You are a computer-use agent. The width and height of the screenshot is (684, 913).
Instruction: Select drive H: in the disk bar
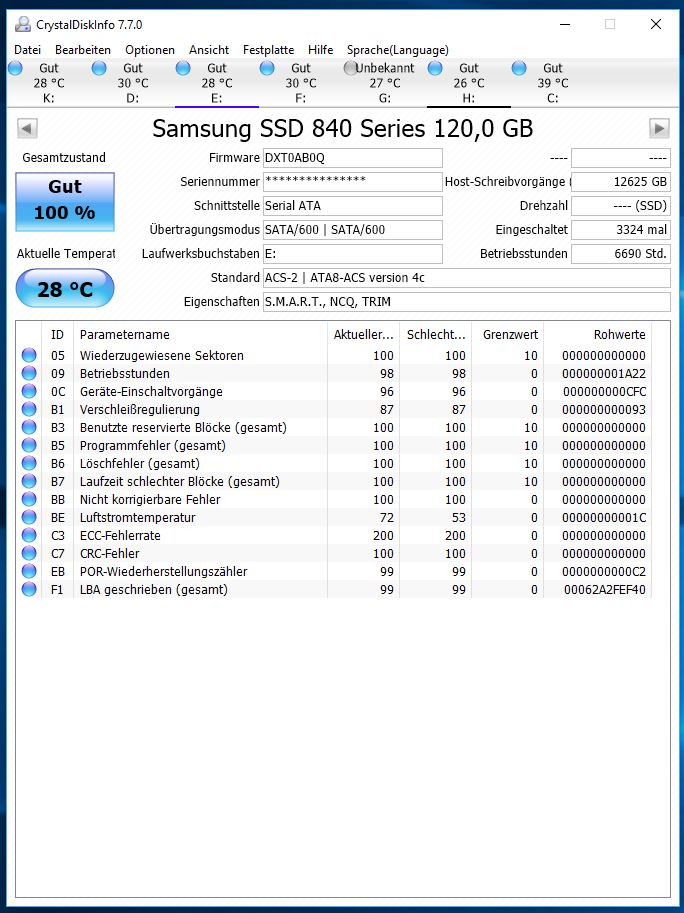(469, 83)
